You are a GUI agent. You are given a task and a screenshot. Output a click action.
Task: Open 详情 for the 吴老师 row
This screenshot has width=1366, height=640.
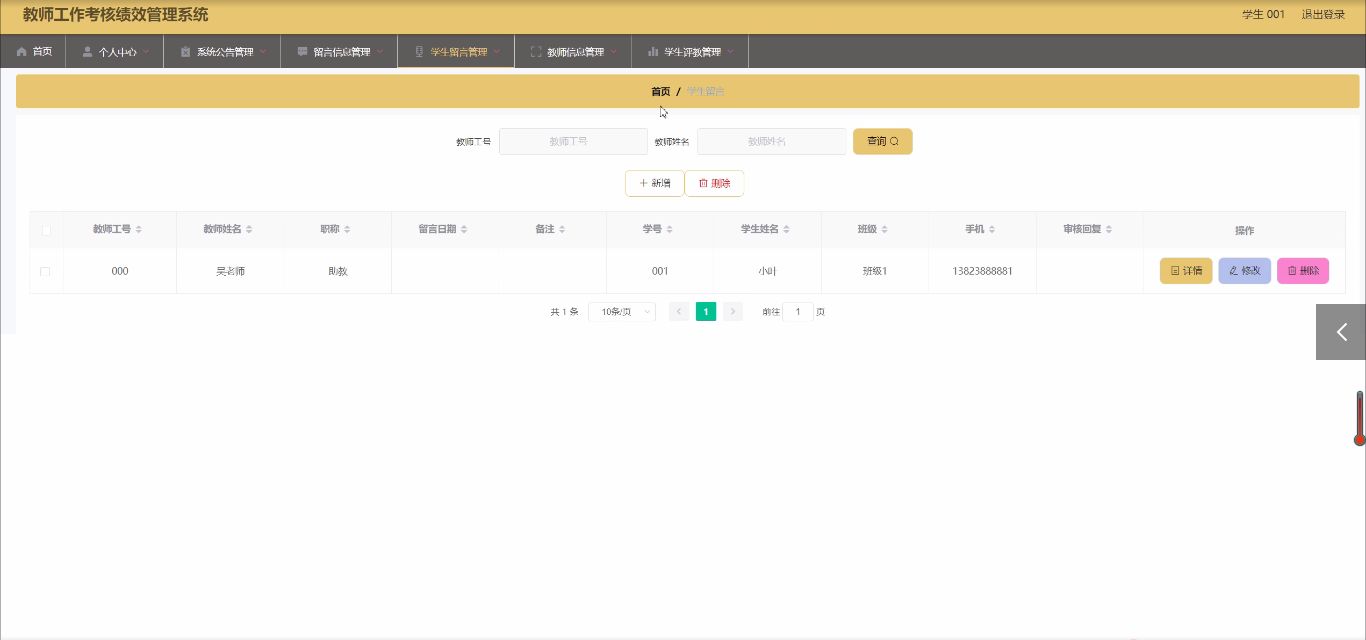pos(1186,271)
